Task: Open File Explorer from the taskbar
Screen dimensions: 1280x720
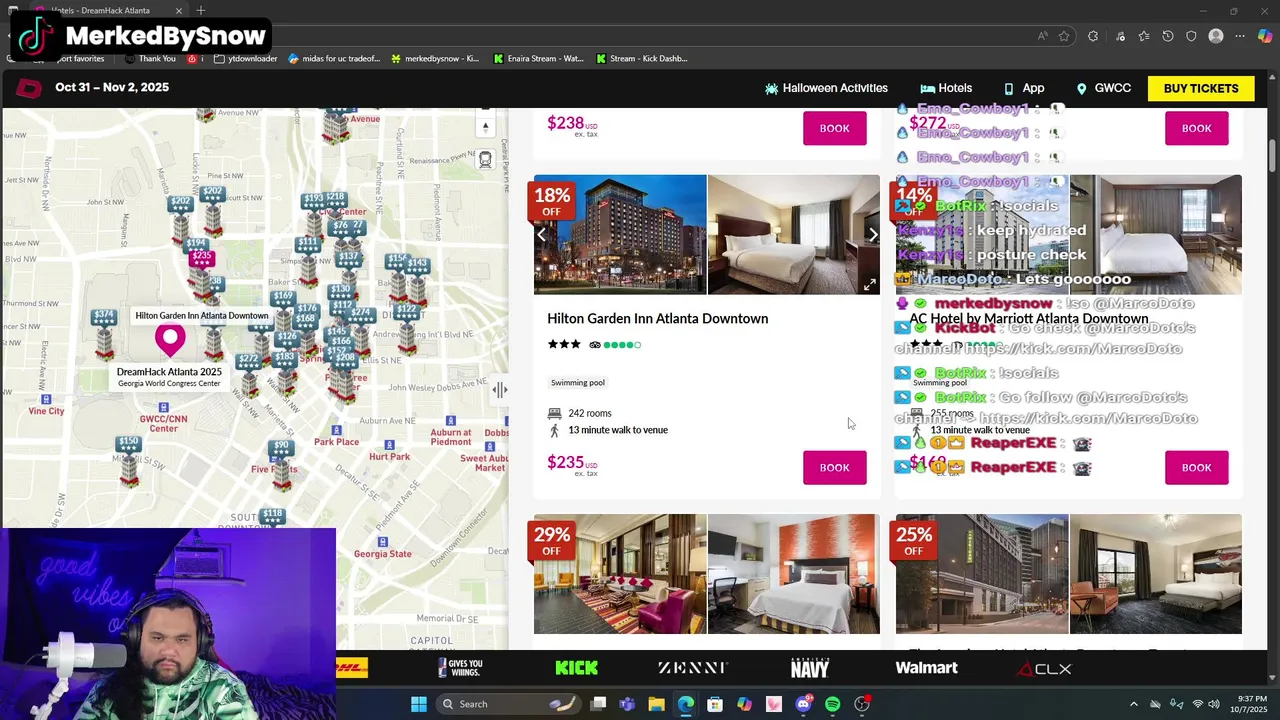Action: (x=656, y=704)
